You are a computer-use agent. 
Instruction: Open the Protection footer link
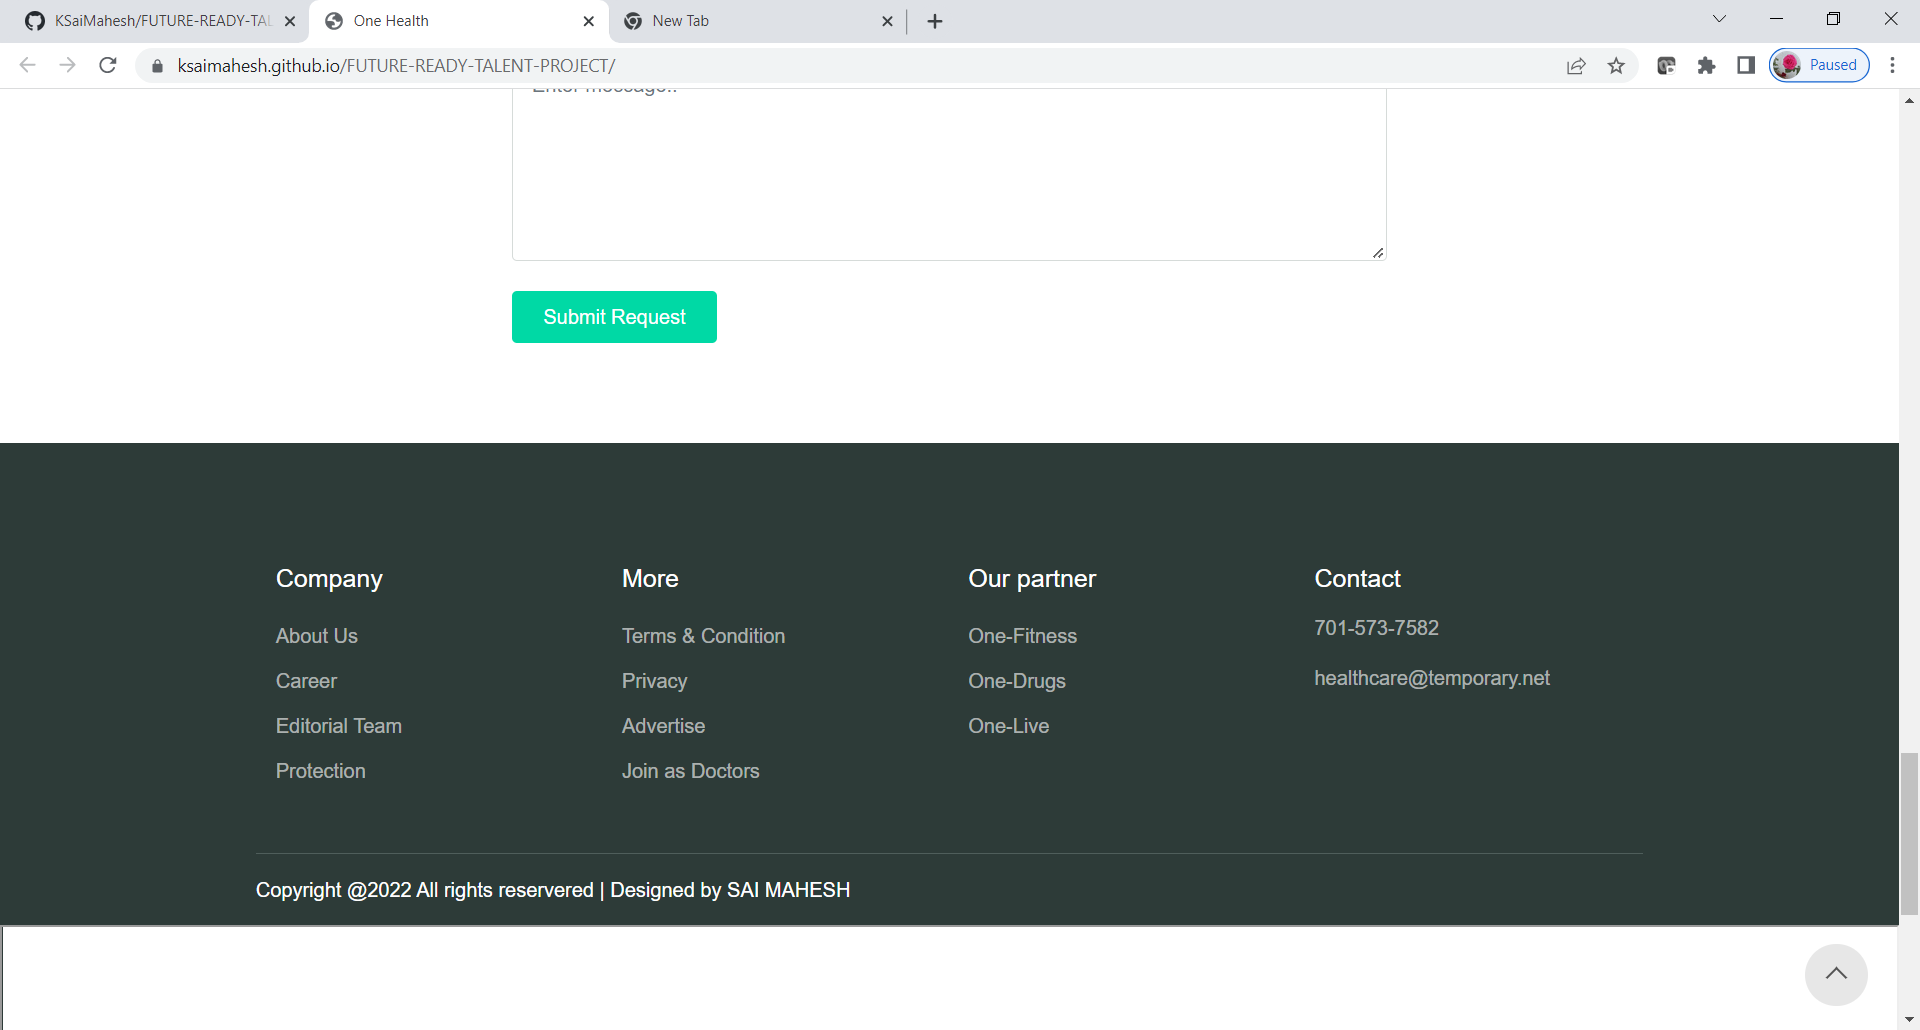tap(321, 771)
